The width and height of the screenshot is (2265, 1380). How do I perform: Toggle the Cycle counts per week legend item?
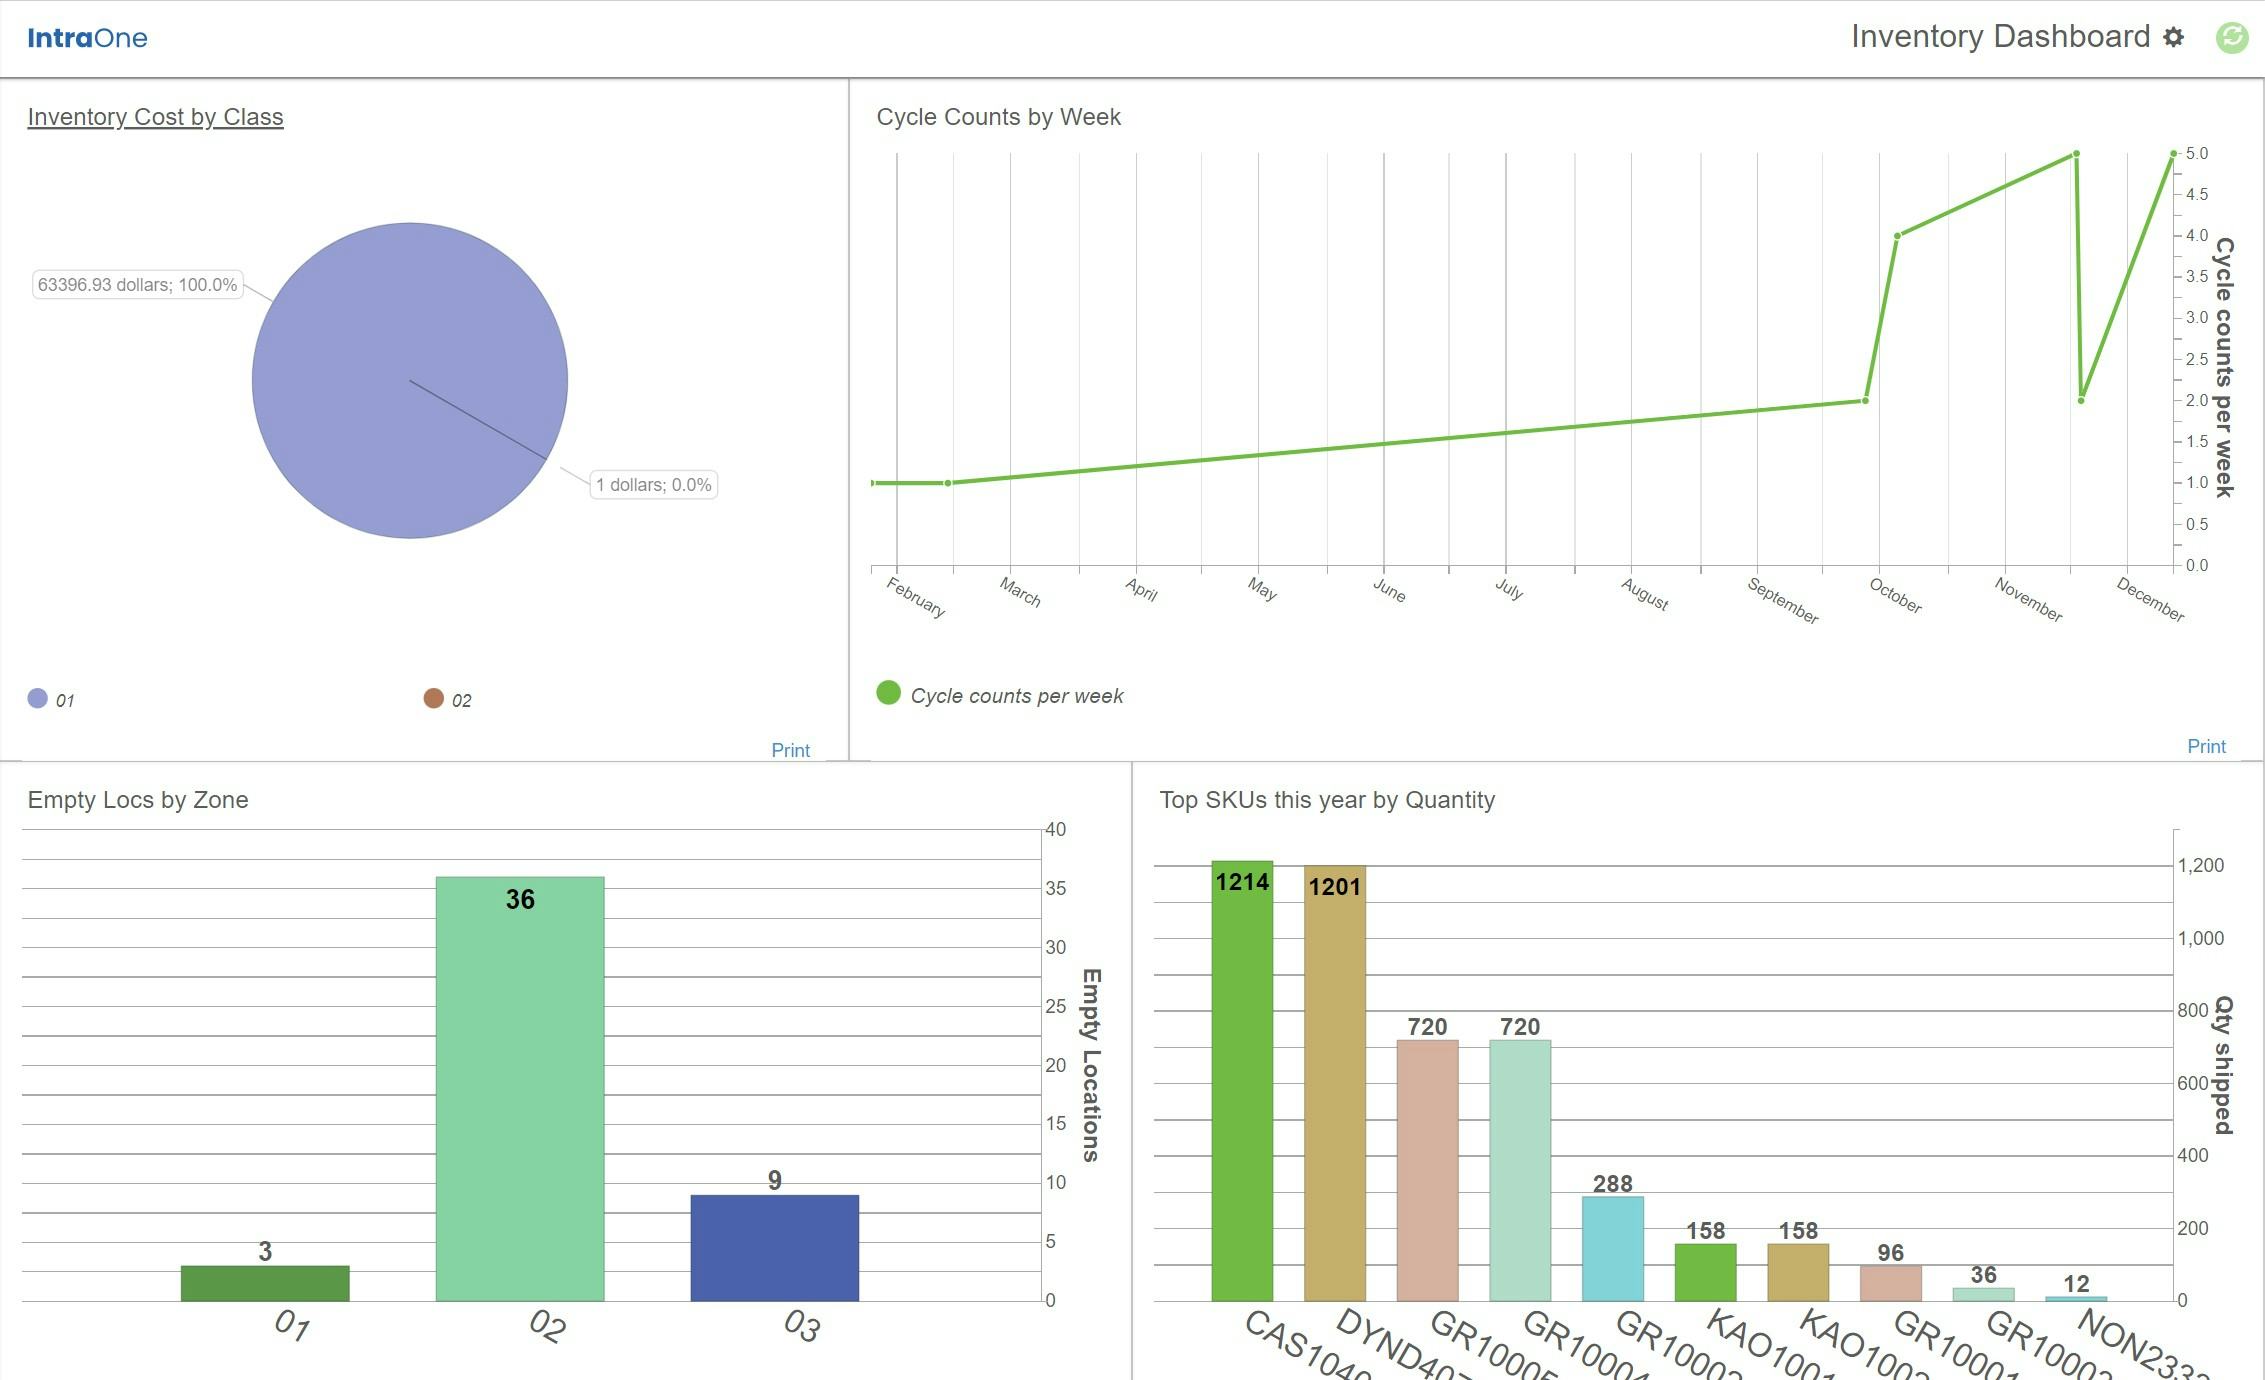click(1000, 694)
